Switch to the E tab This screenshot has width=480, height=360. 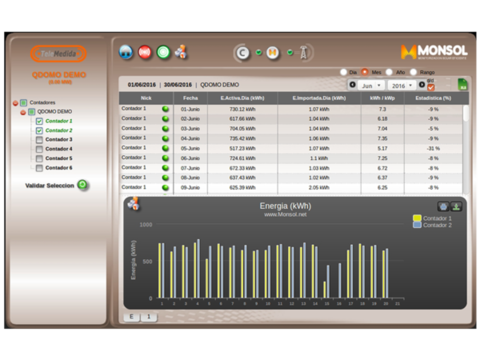click(132, 317)
